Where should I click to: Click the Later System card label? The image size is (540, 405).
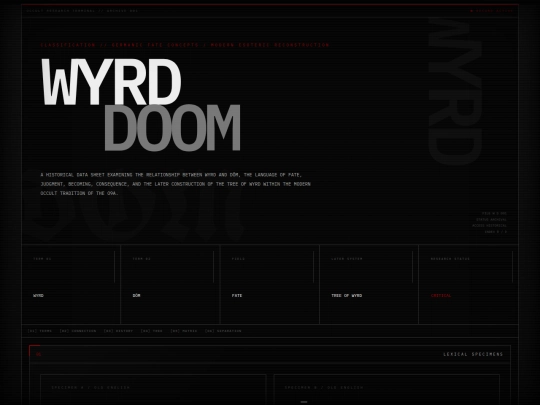coord(347,259)
